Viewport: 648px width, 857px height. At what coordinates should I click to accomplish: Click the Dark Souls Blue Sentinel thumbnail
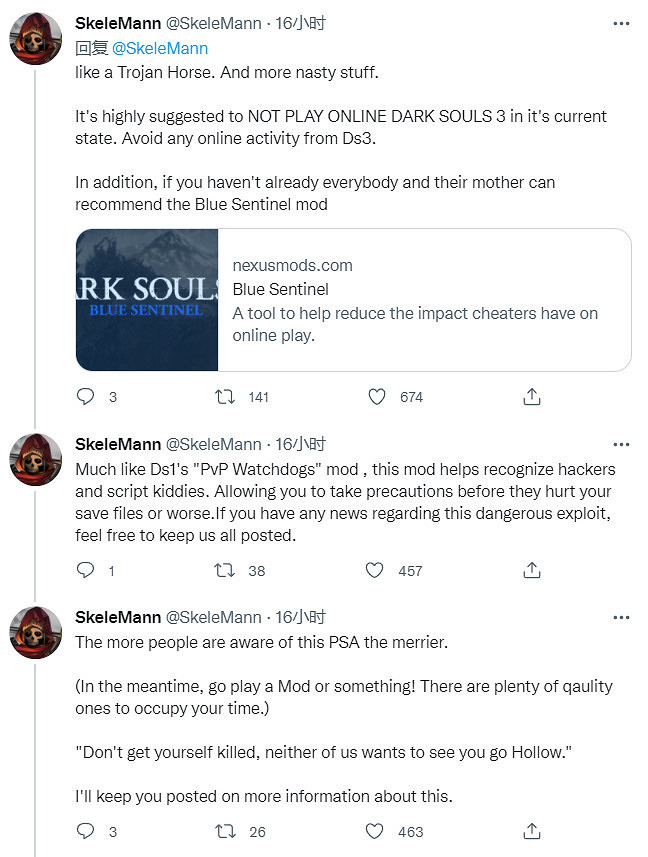[x=147, y=300]
